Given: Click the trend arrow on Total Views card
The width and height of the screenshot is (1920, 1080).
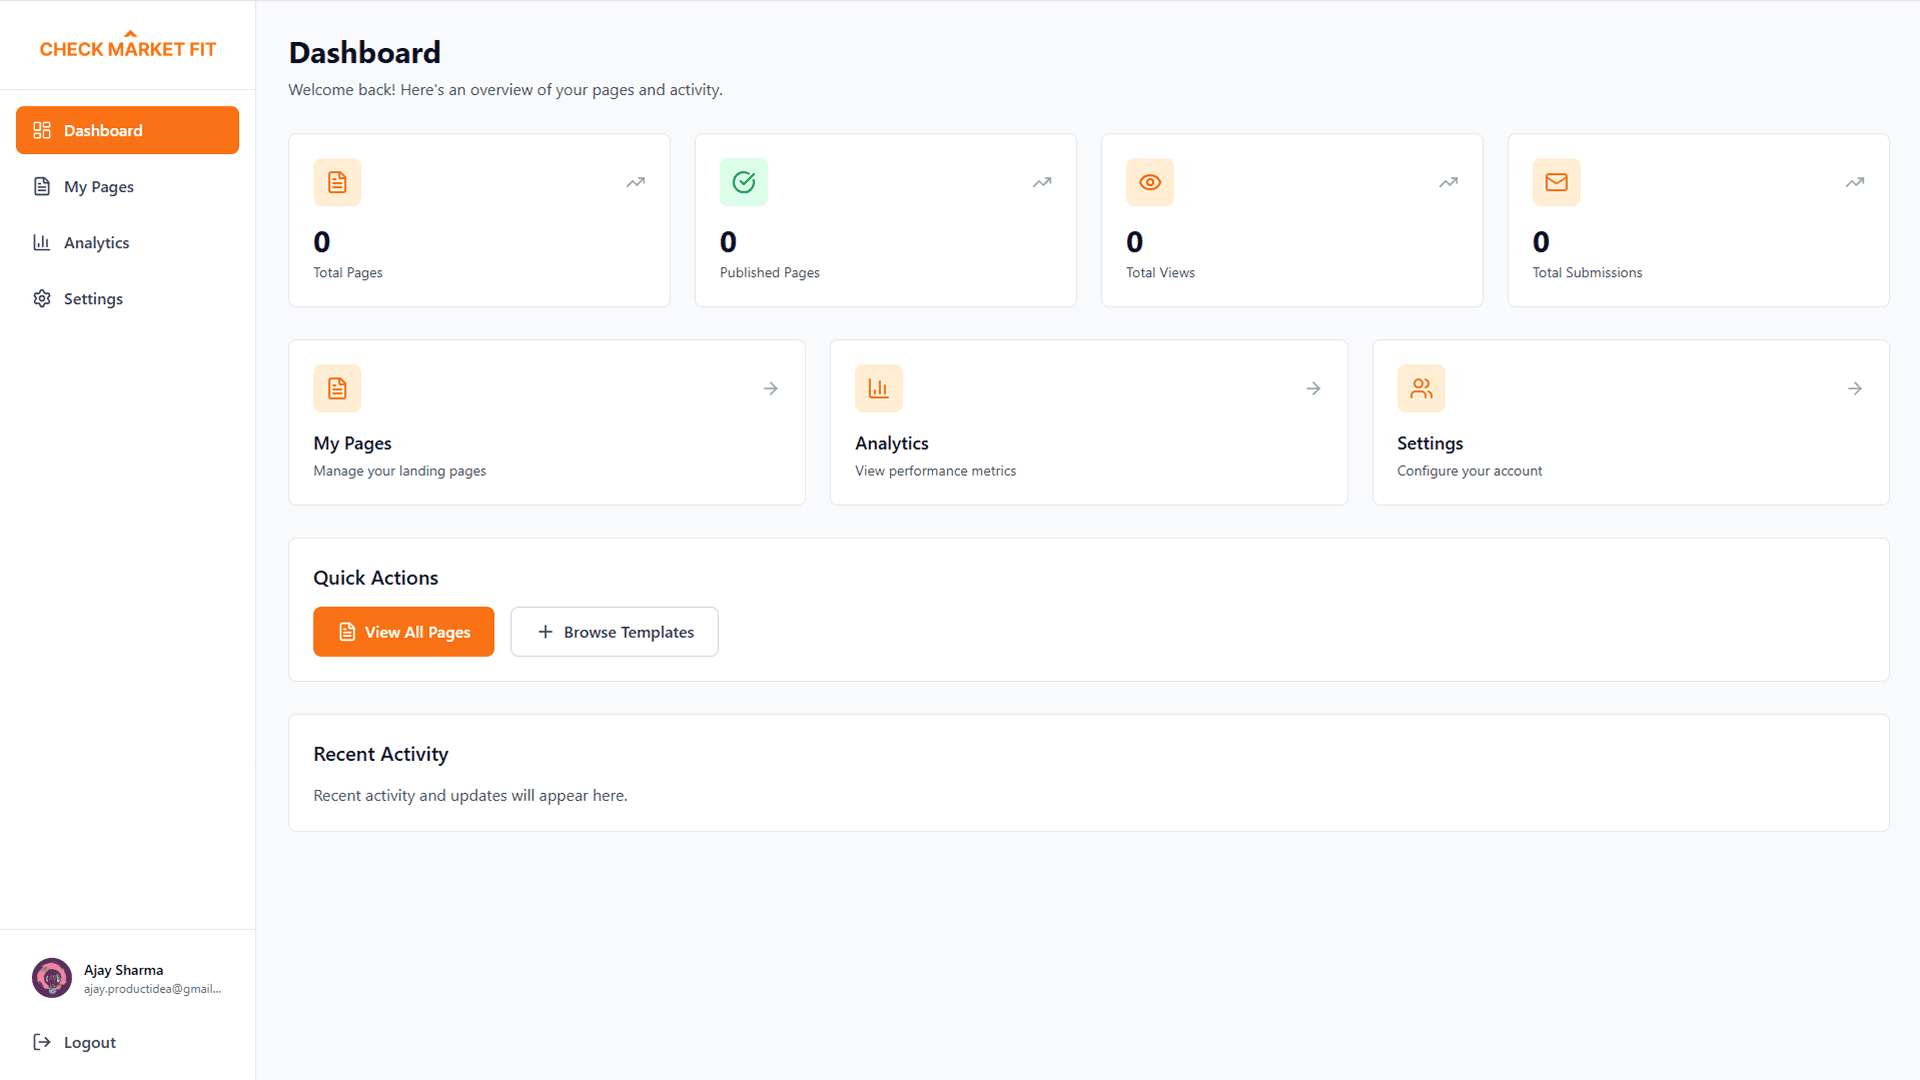Looking at the screenshot, I should [x=1448, y=182].
